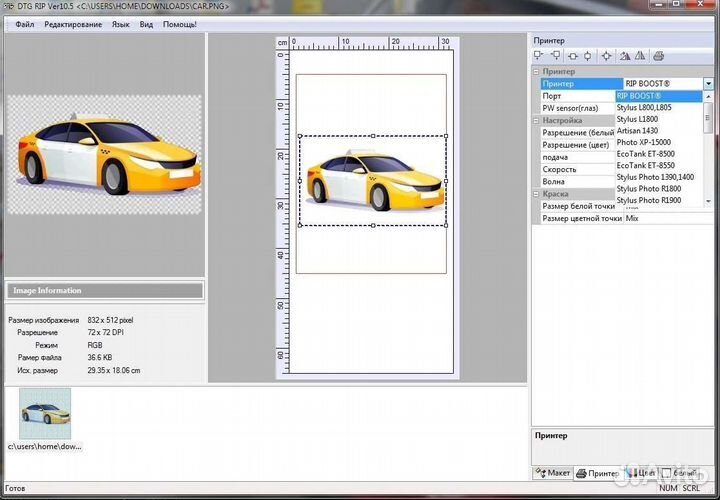Open the Принтер combo box arrow
The height and width of the screenshot is (500, 720).
(708, 84)
